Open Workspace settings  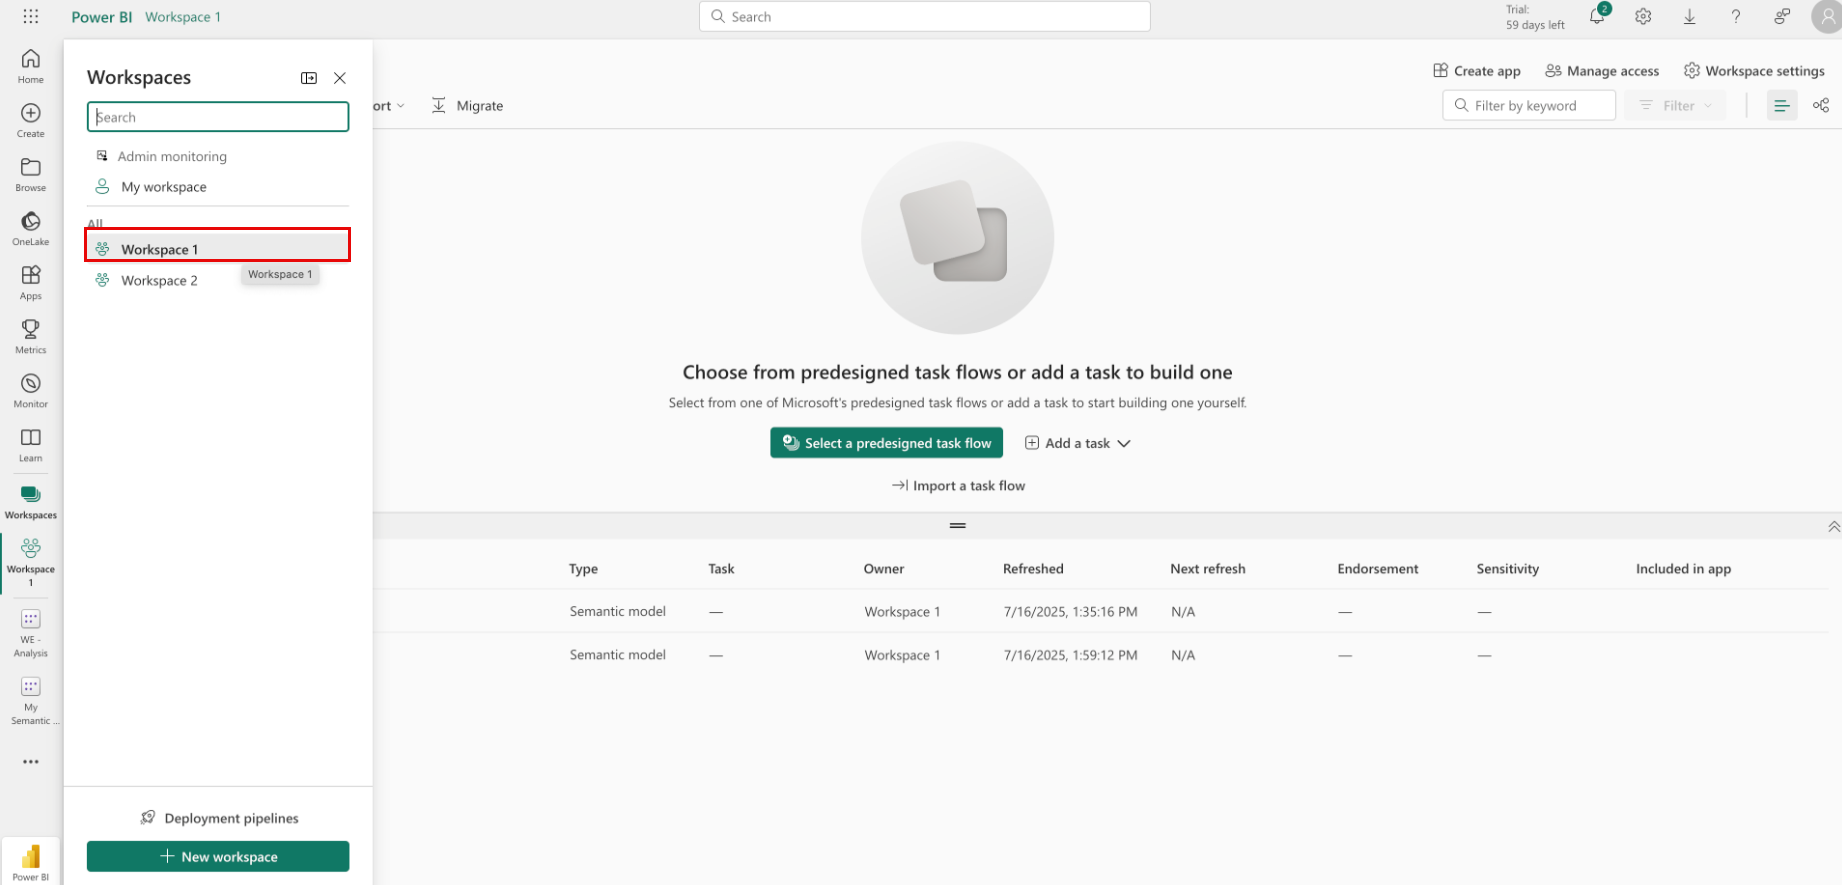point(1754,71)
